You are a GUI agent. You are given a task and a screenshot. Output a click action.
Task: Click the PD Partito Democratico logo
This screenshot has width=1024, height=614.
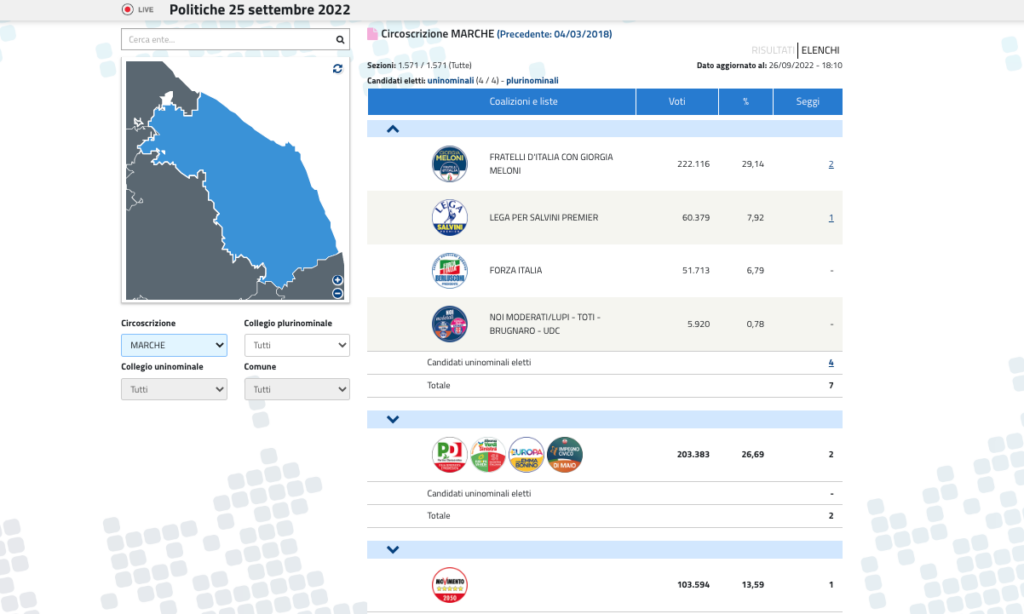449,455
